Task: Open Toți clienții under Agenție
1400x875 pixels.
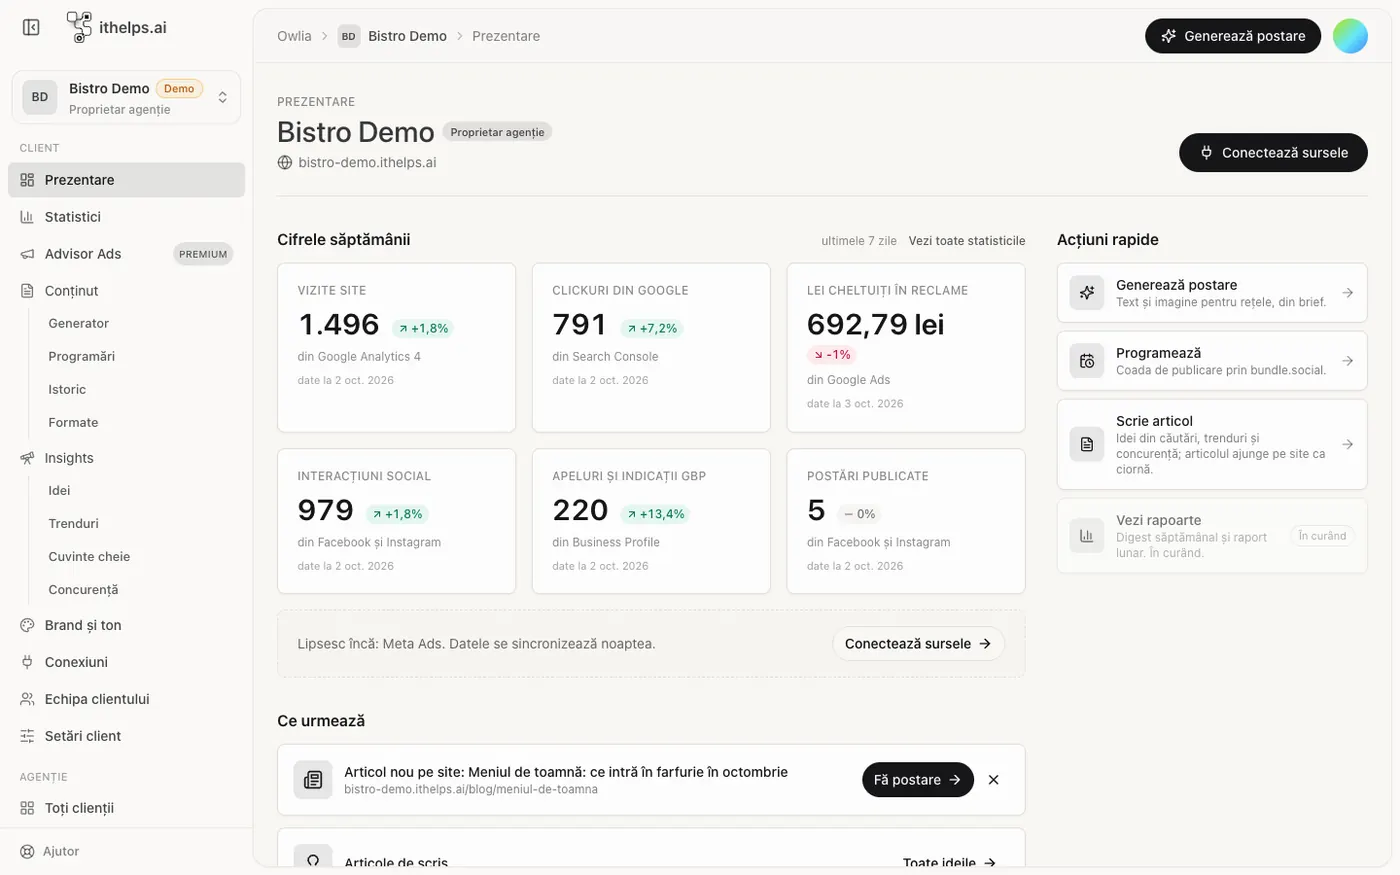Action: [126, 808]
